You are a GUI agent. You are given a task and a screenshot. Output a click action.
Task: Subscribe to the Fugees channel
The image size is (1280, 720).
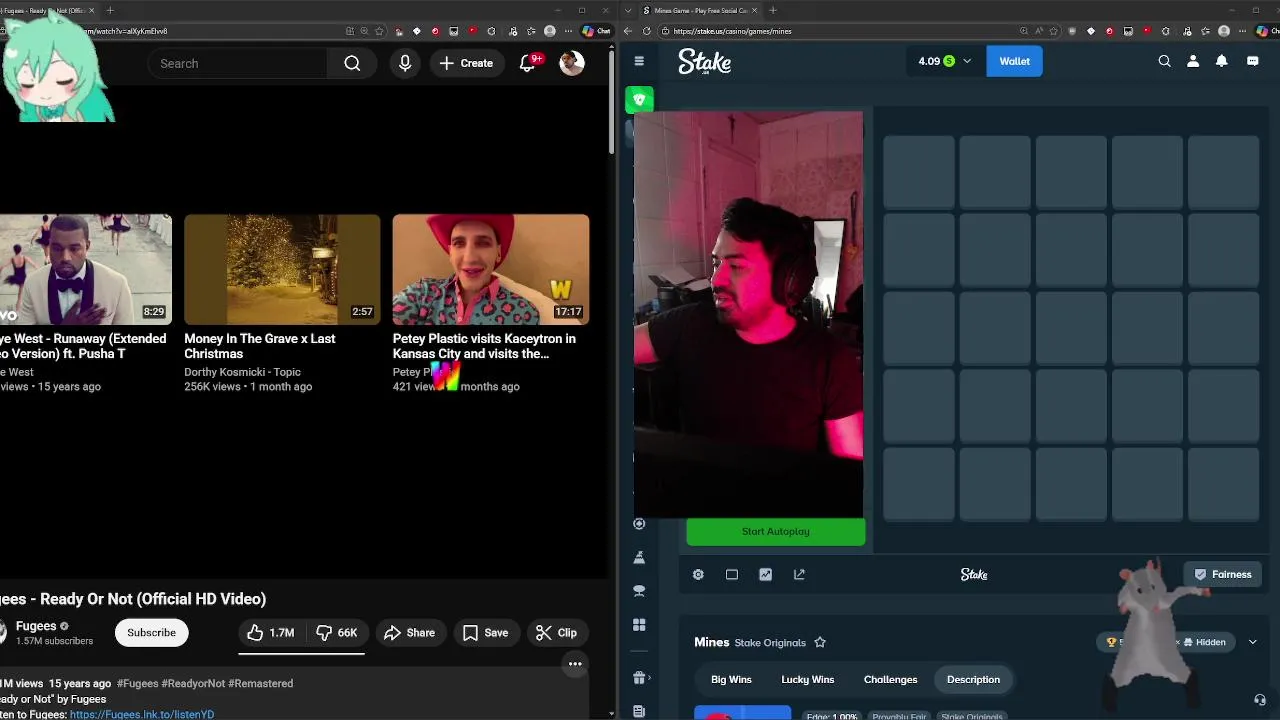[x=151, y=632]
